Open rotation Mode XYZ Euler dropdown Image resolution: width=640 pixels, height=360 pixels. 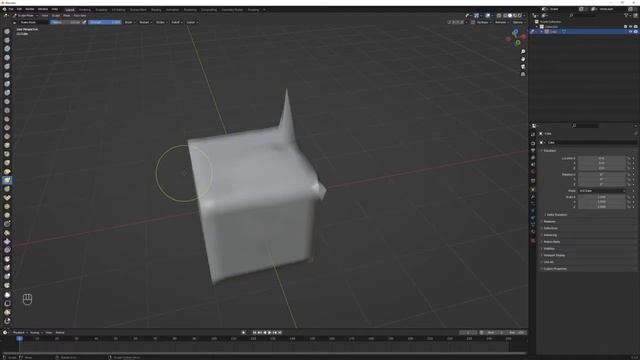[602, 191]
